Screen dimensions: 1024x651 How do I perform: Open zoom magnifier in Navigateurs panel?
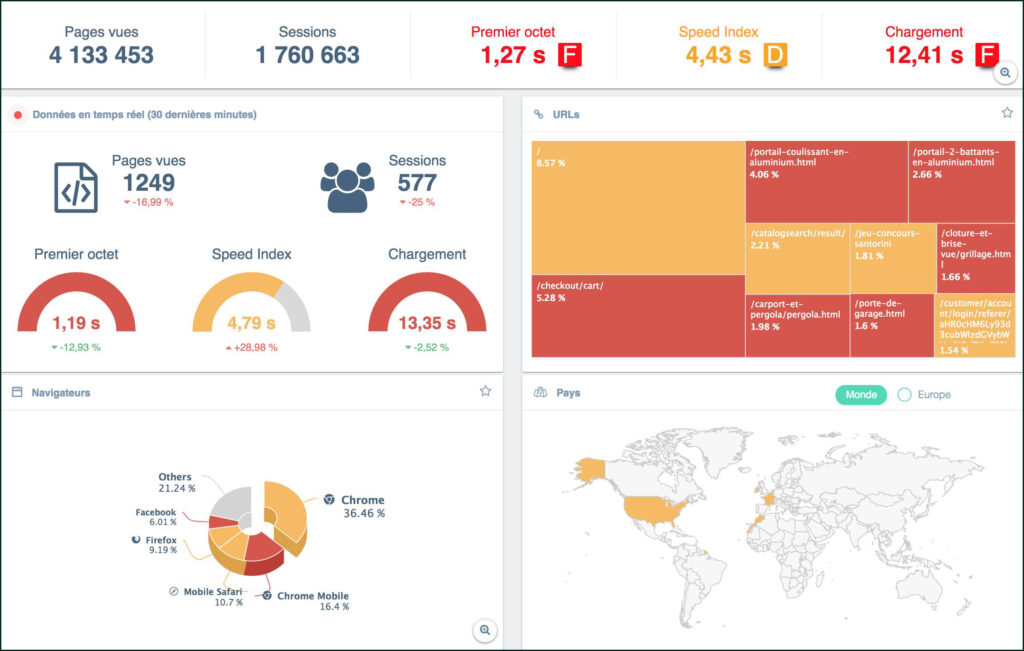click(x=485, y=629)
